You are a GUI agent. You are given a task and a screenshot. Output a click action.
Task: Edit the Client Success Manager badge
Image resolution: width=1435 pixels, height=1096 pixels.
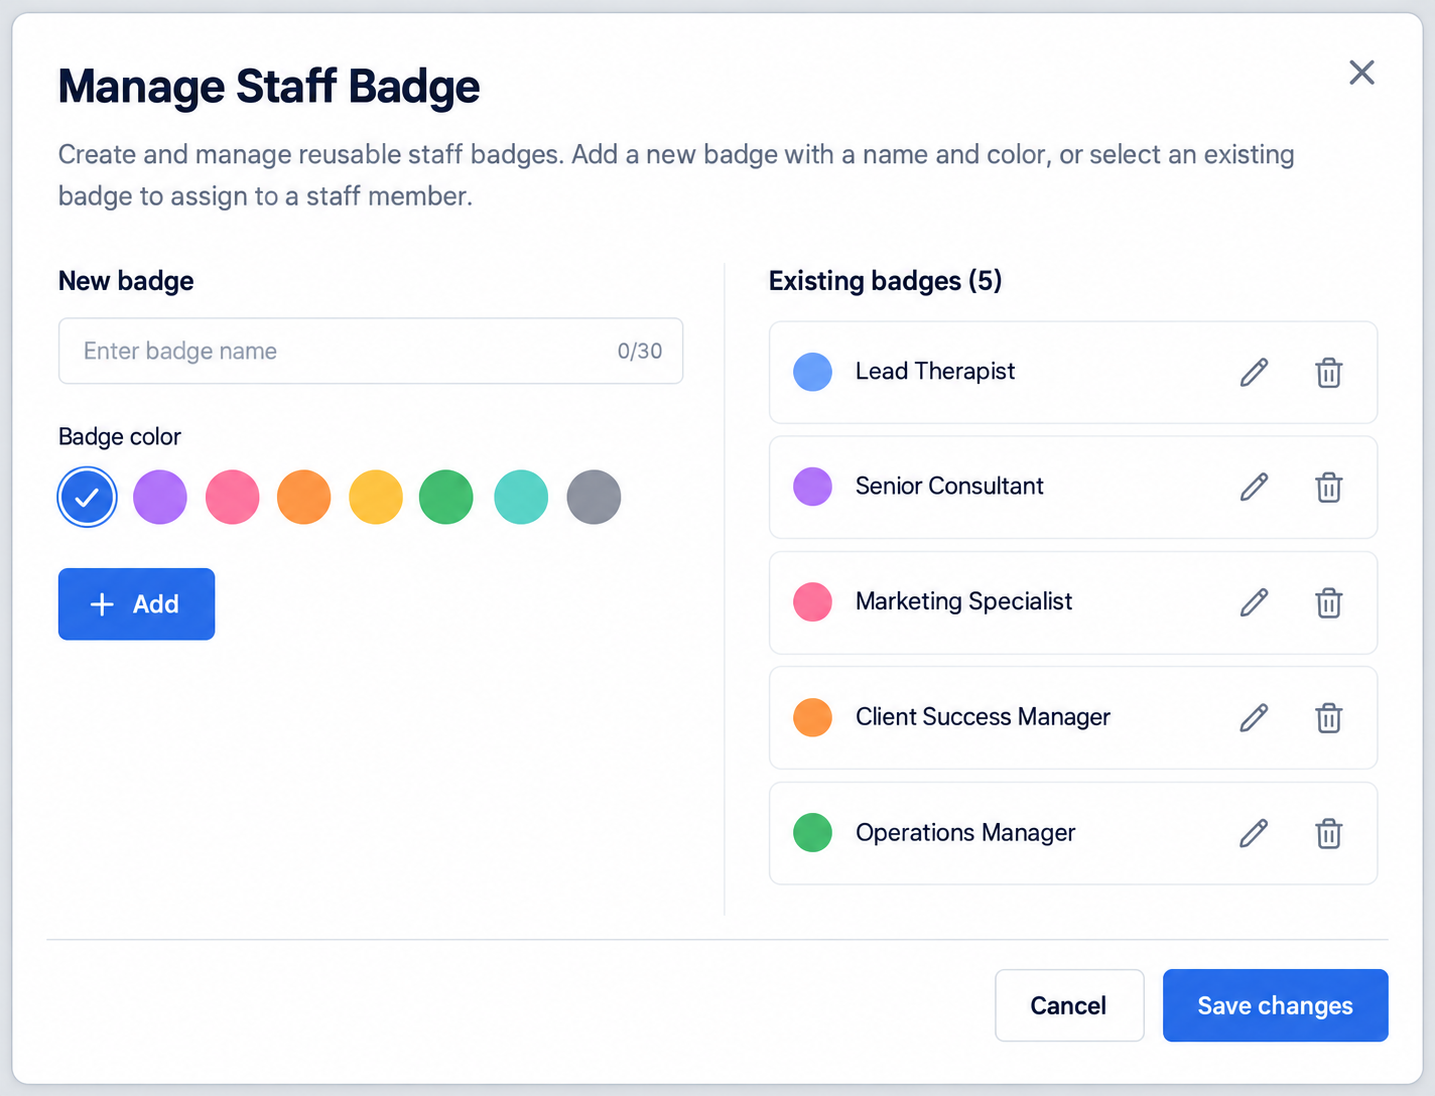(1254, 718)
